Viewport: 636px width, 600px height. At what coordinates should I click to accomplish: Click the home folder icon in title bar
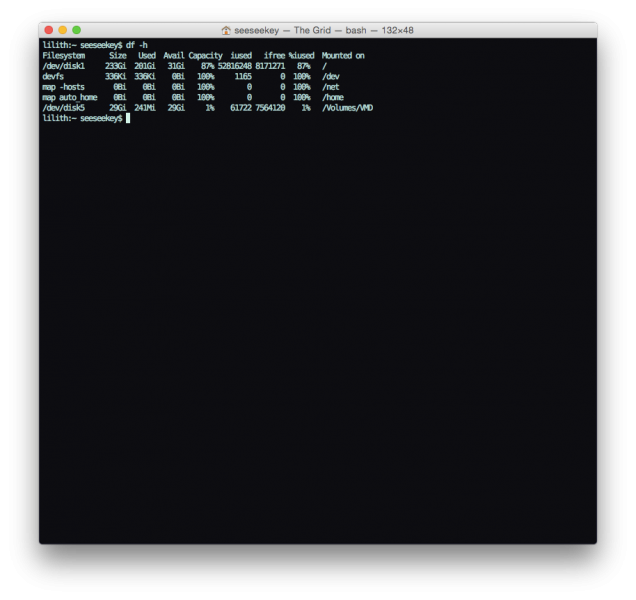pos(226,31)
